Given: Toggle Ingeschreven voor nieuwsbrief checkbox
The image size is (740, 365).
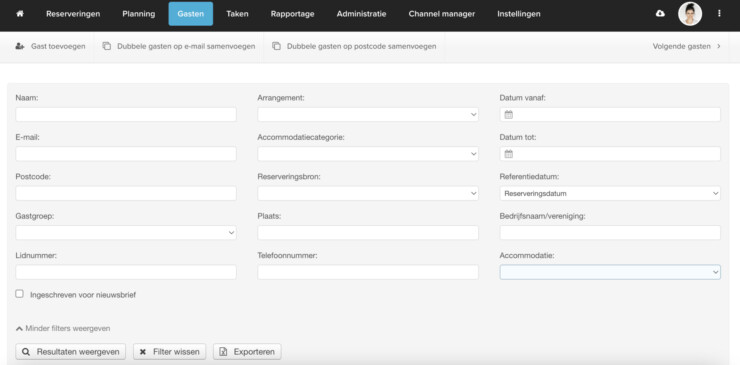Looking at the screenshot, I should coord(19,294).
